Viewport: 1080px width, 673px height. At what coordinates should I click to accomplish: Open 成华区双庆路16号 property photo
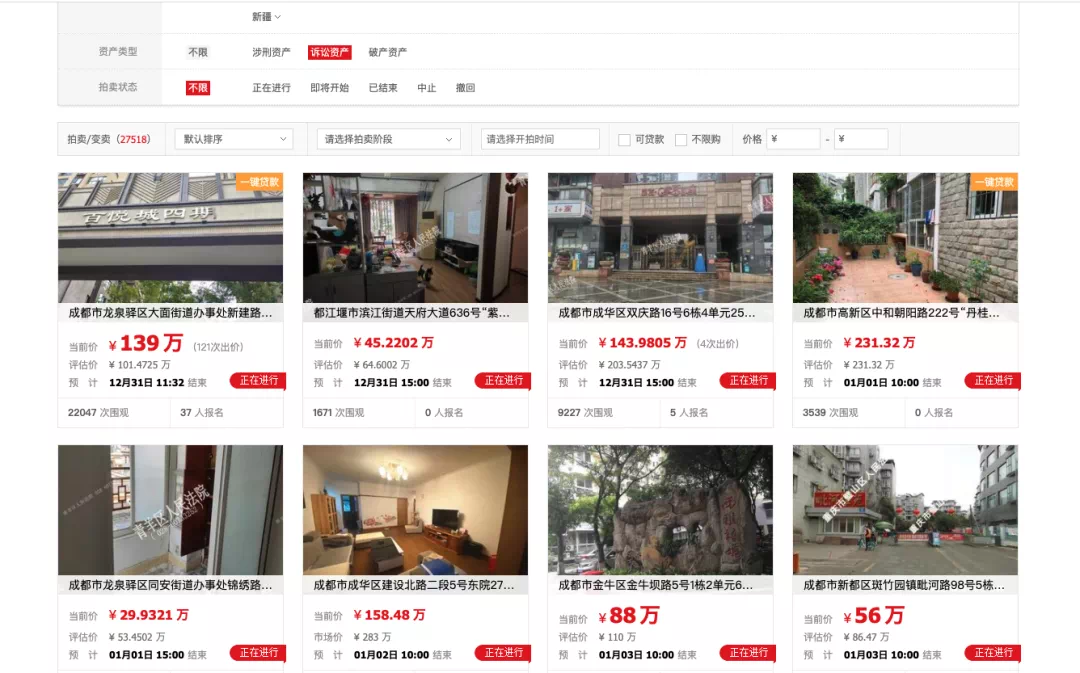pos(660,238)
